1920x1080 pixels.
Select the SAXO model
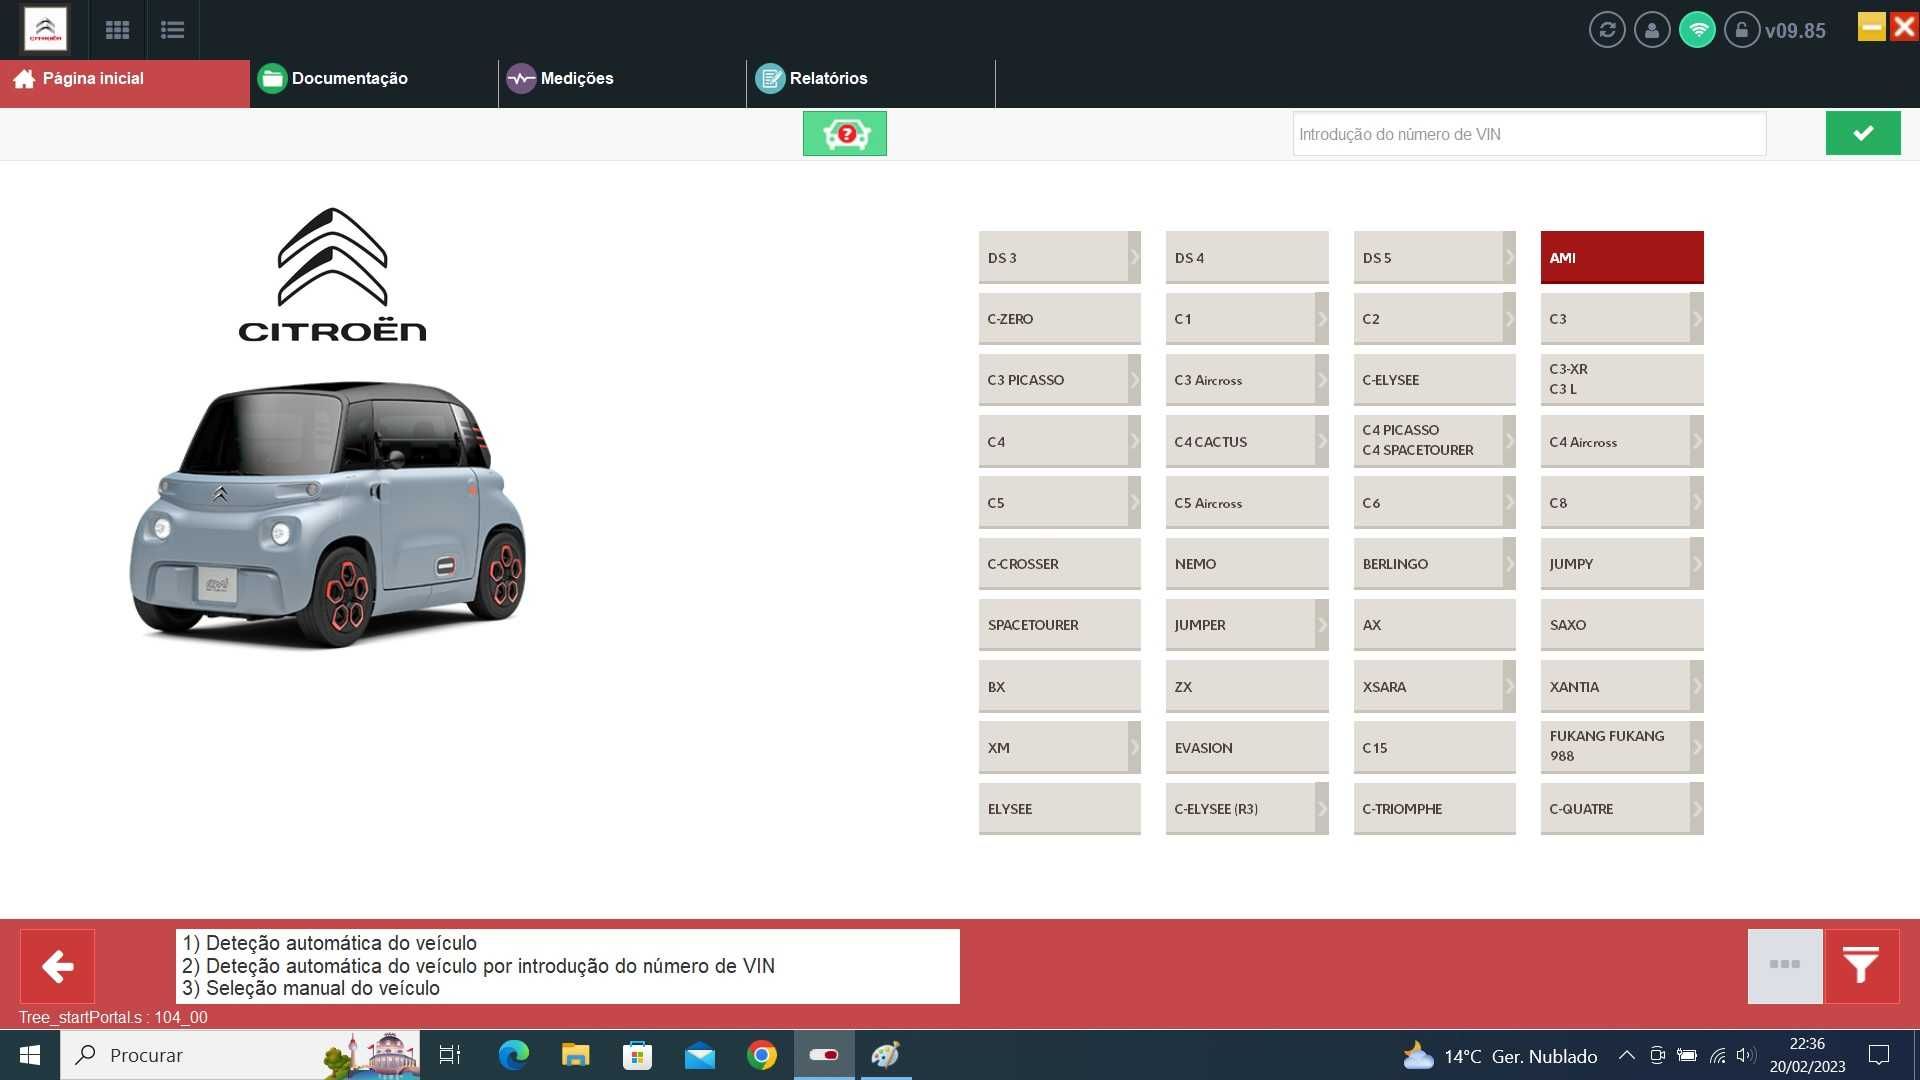pos(1622,625)
